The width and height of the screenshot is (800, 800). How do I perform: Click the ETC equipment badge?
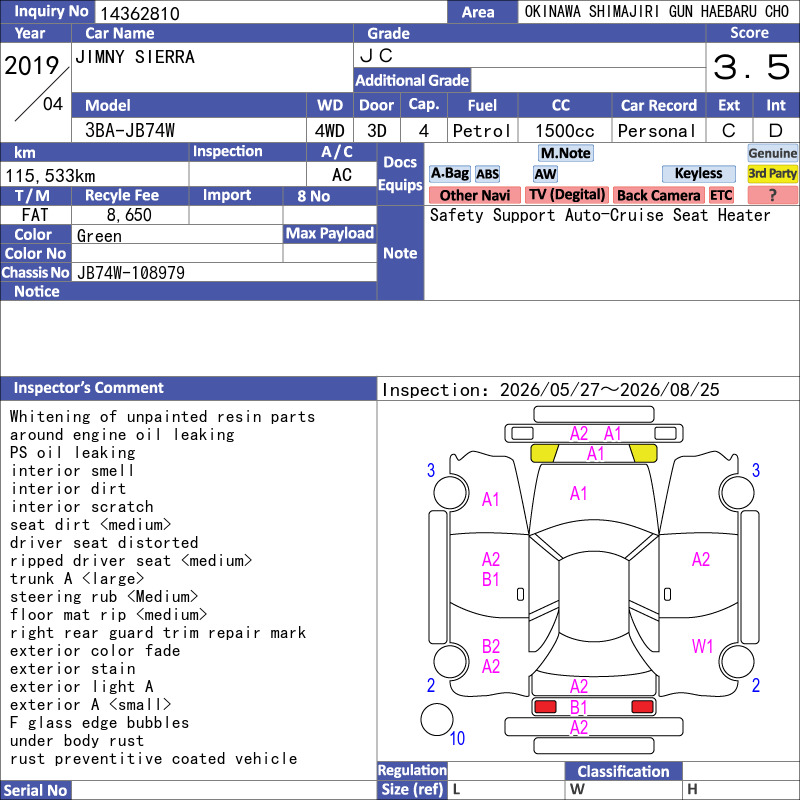click(x=721, y=195)
